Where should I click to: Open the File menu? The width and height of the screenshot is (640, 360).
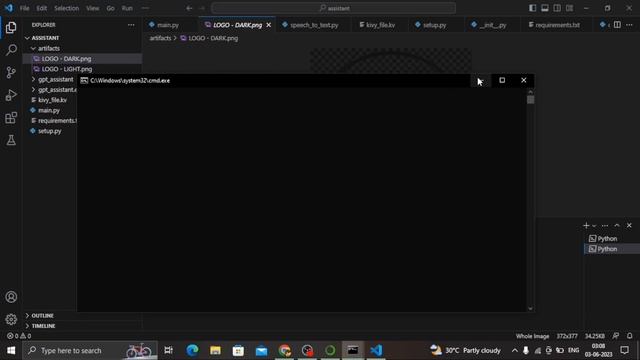tap(24, 8)
